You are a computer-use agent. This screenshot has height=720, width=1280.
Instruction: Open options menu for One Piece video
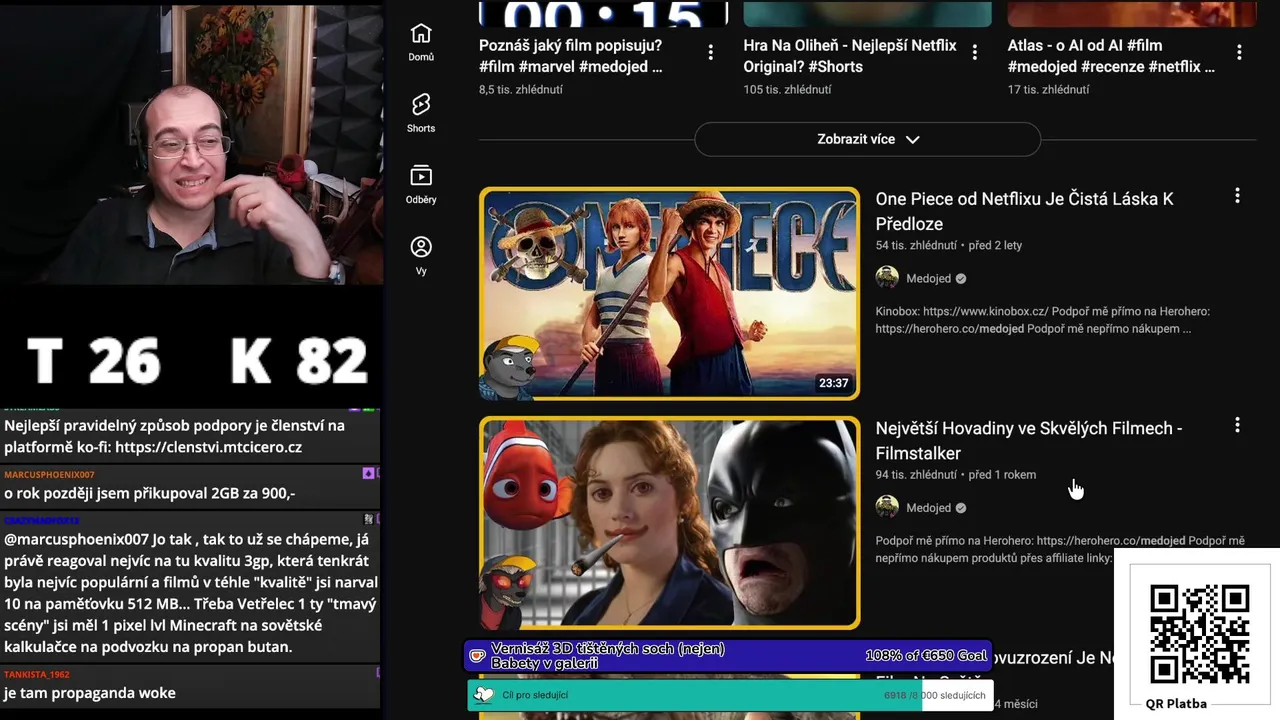pyautogui.click(x=1237, y=196)
